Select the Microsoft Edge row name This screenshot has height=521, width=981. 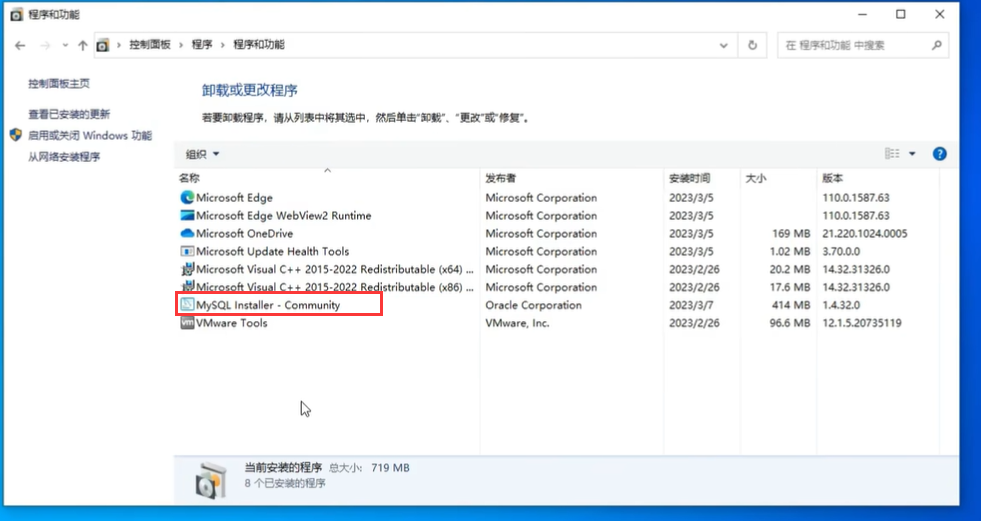(235, 198)
